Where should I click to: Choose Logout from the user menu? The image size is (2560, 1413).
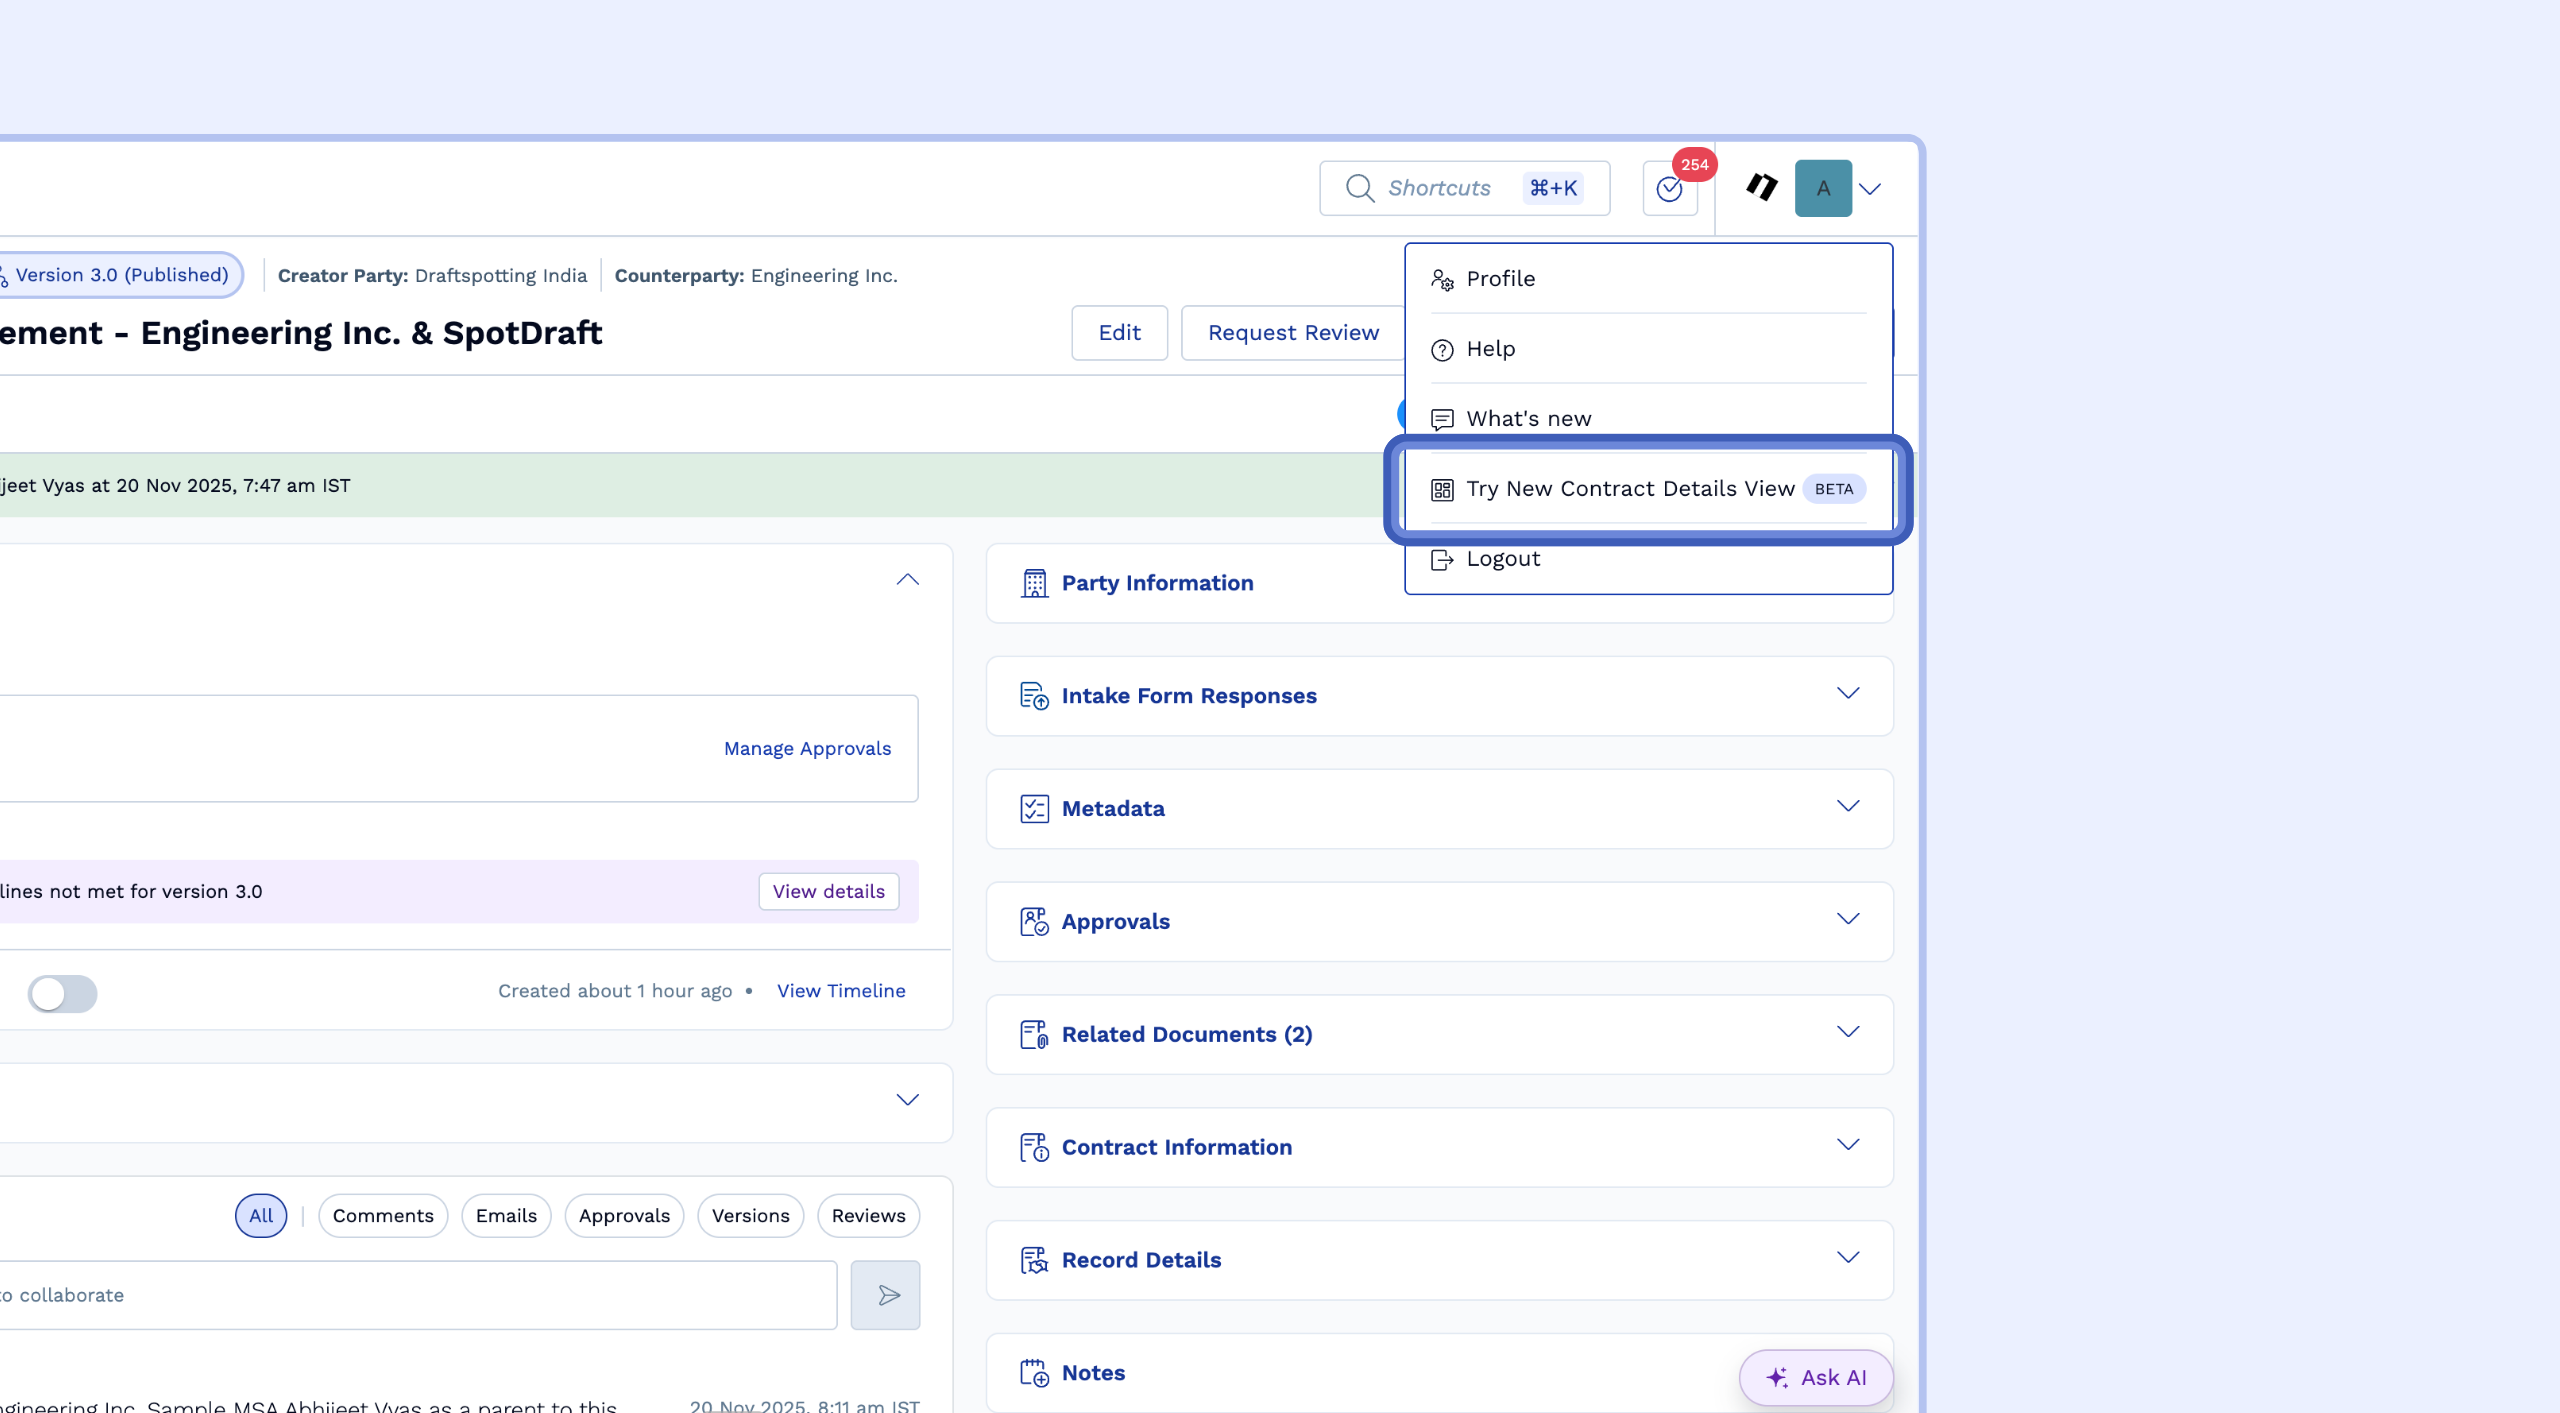click(x=1502, y=559)
